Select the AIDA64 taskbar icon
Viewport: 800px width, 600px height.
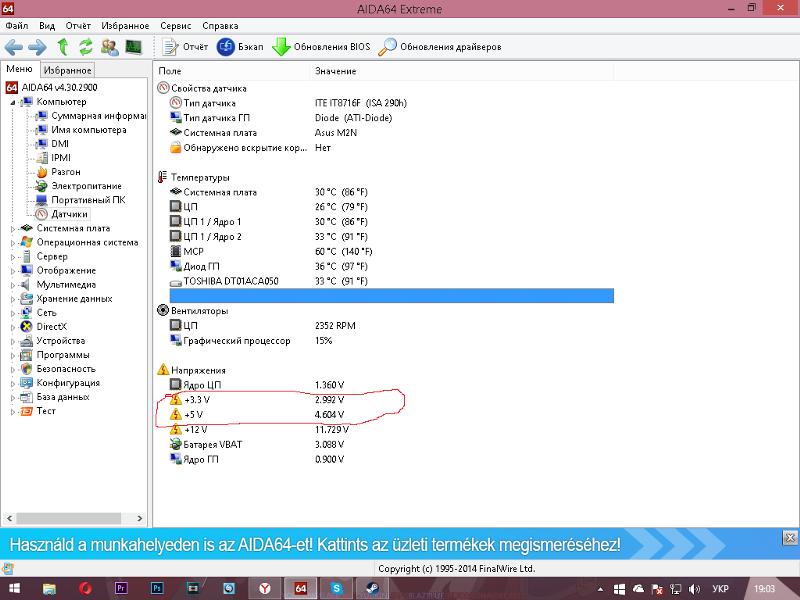pos(301,588)
